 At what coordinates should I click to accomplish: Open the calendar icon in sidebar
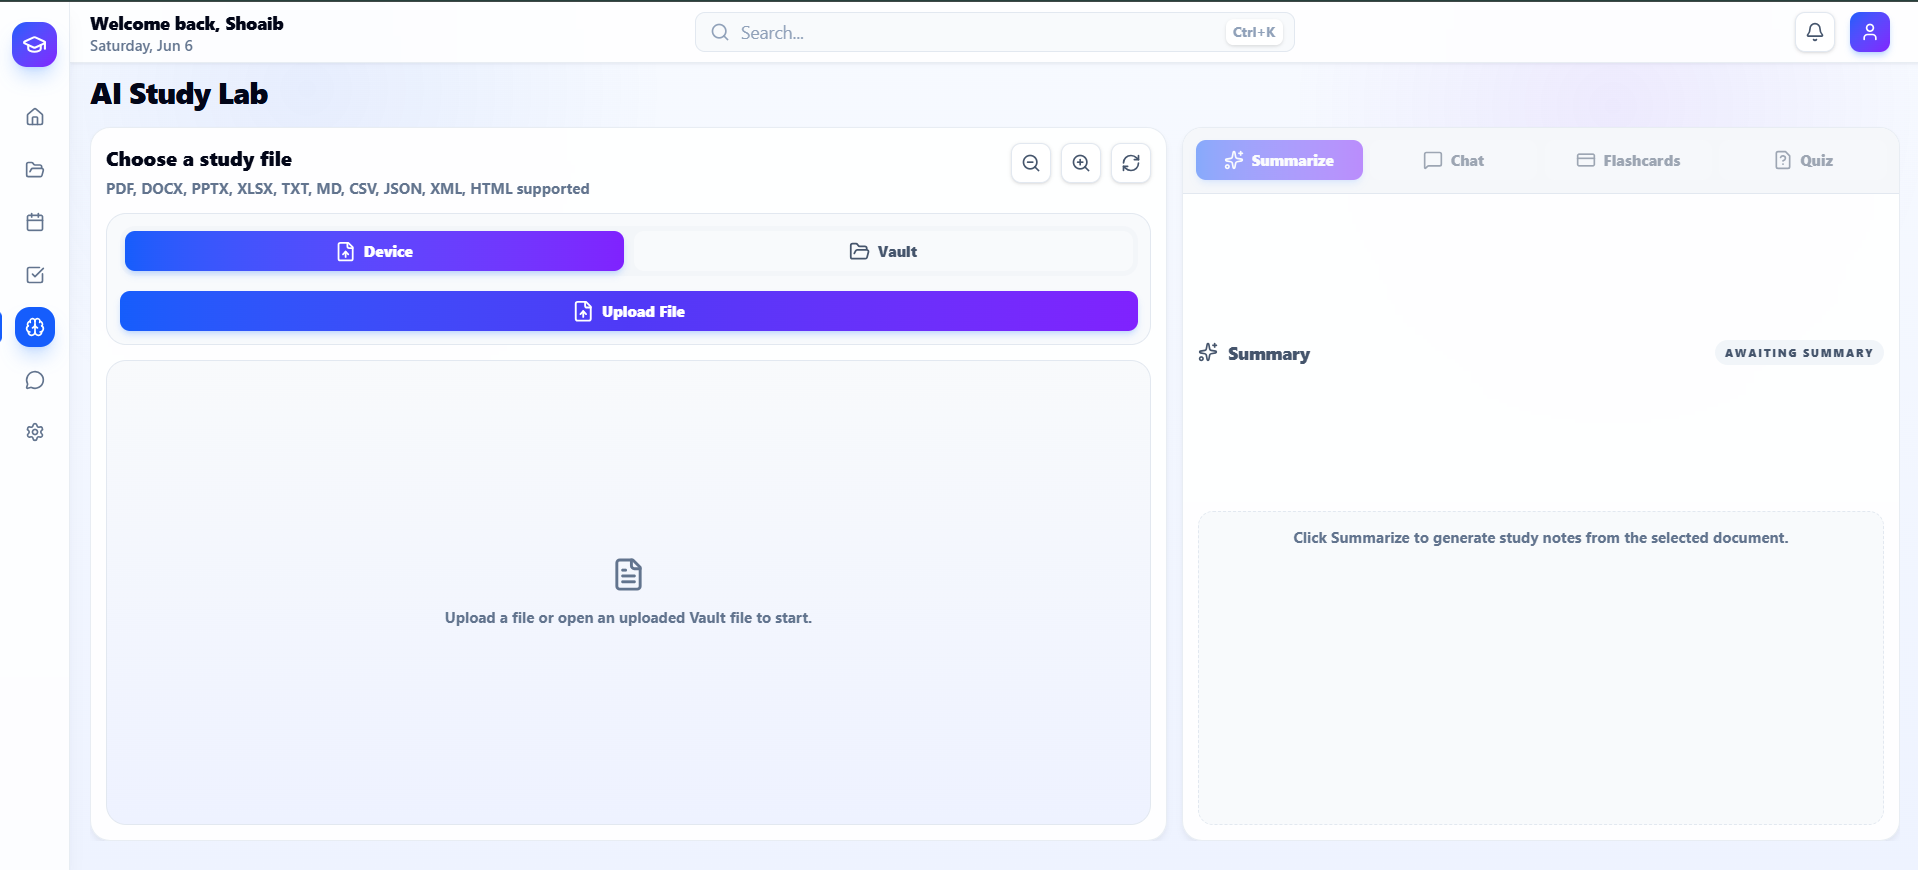click(35, 222)
